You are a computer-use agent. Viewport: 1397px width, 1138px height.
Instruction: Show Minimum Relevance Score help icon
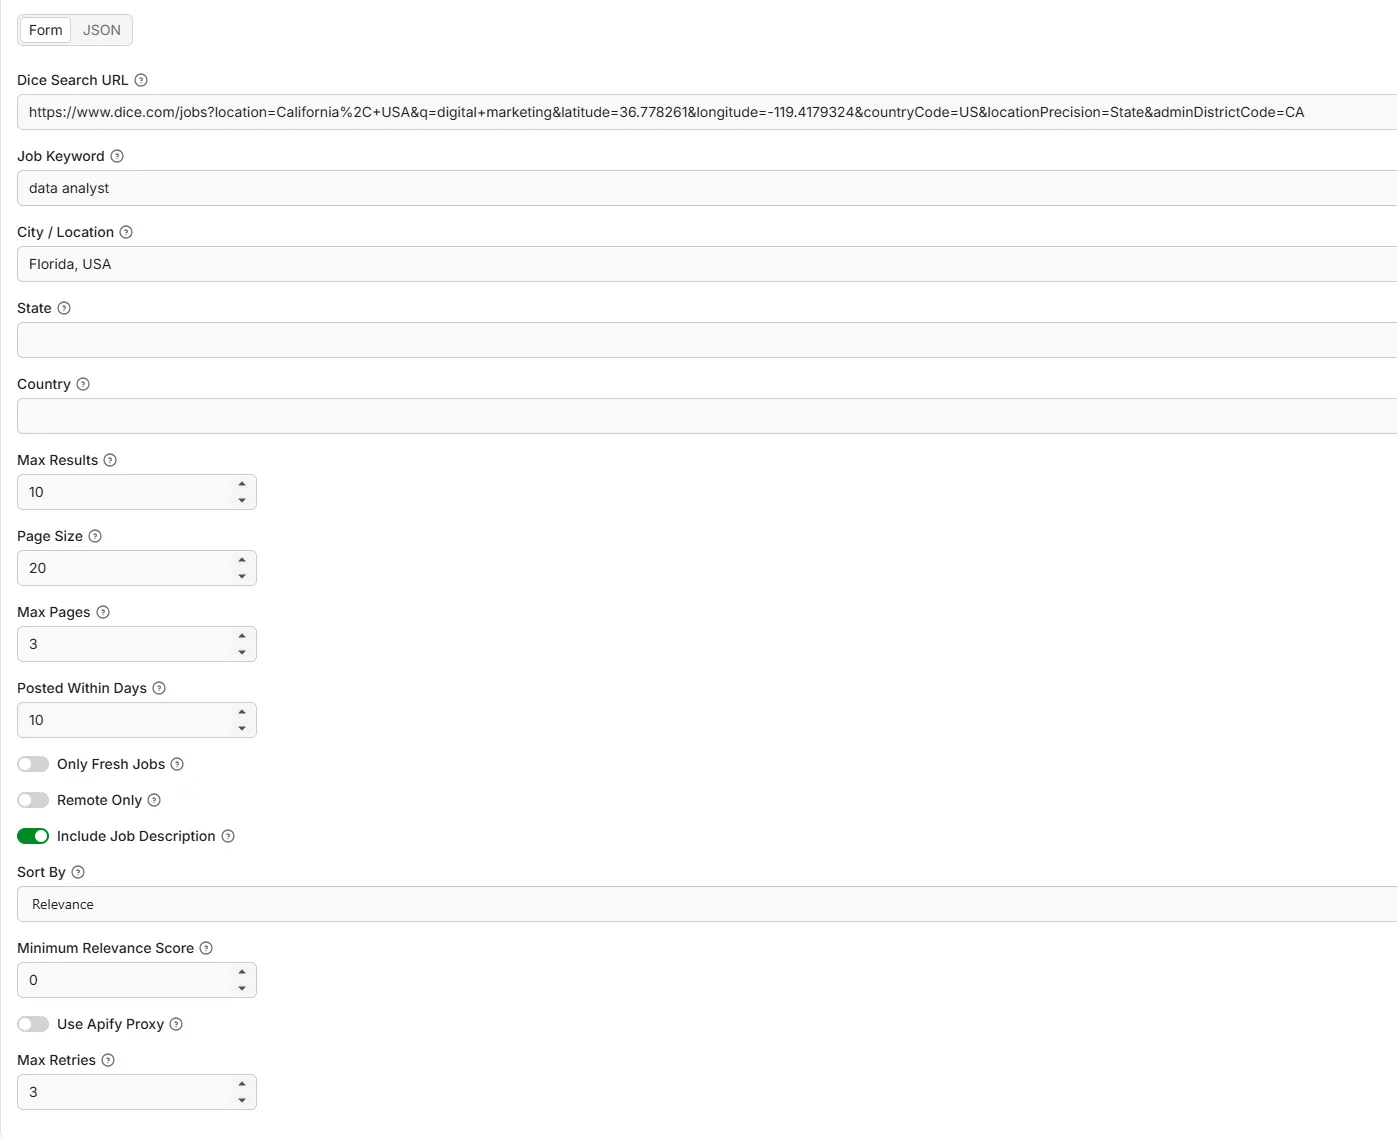pyautogui.click(x=206, y=948)
